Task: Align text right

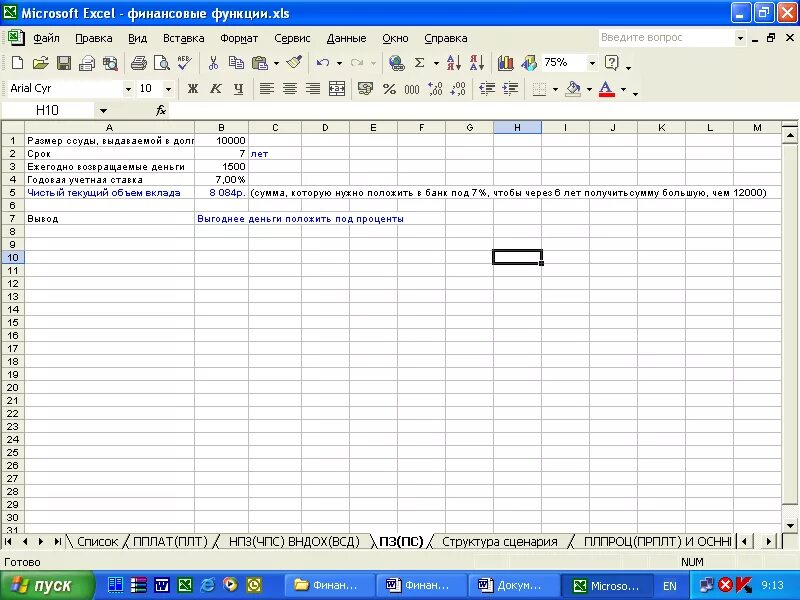Action: pos(313,89)
